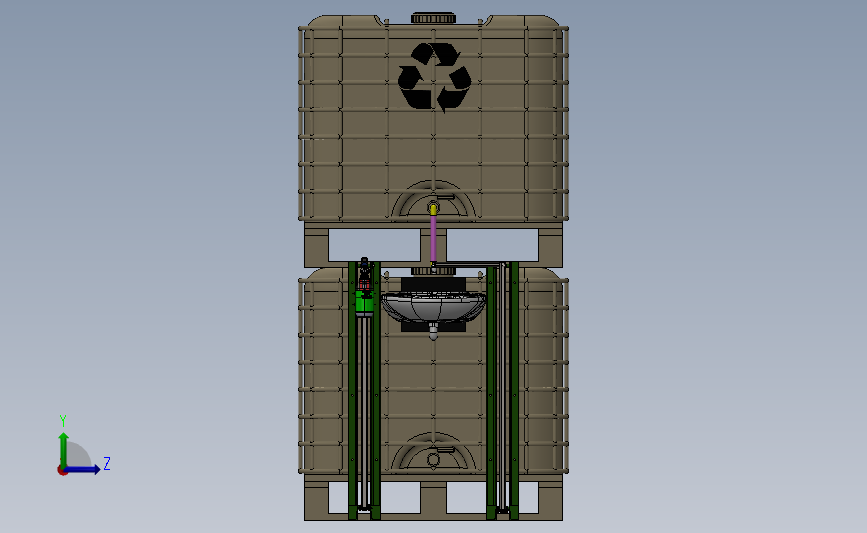Select the wash basin sink
This screenshot has height=533, width=867.
(x=434, y=308)
